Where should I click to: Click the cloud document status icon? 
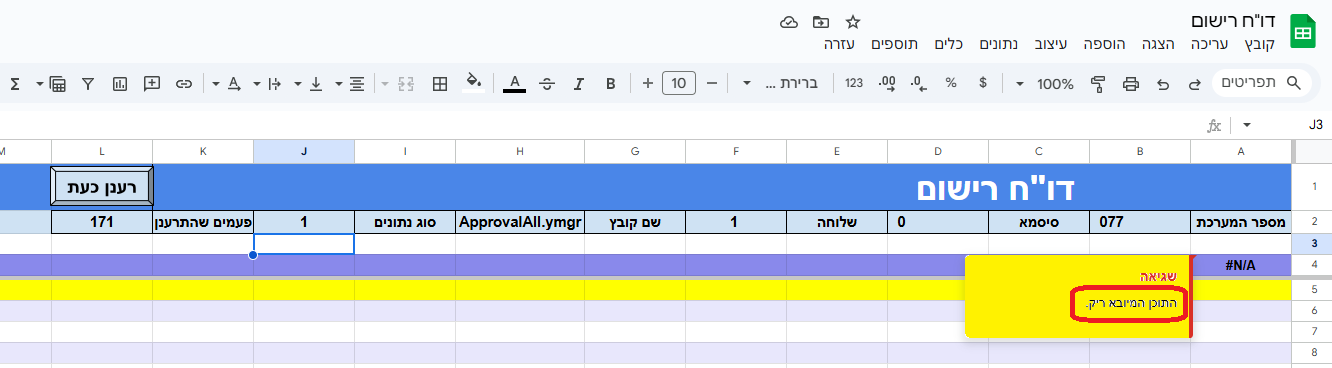789,22
